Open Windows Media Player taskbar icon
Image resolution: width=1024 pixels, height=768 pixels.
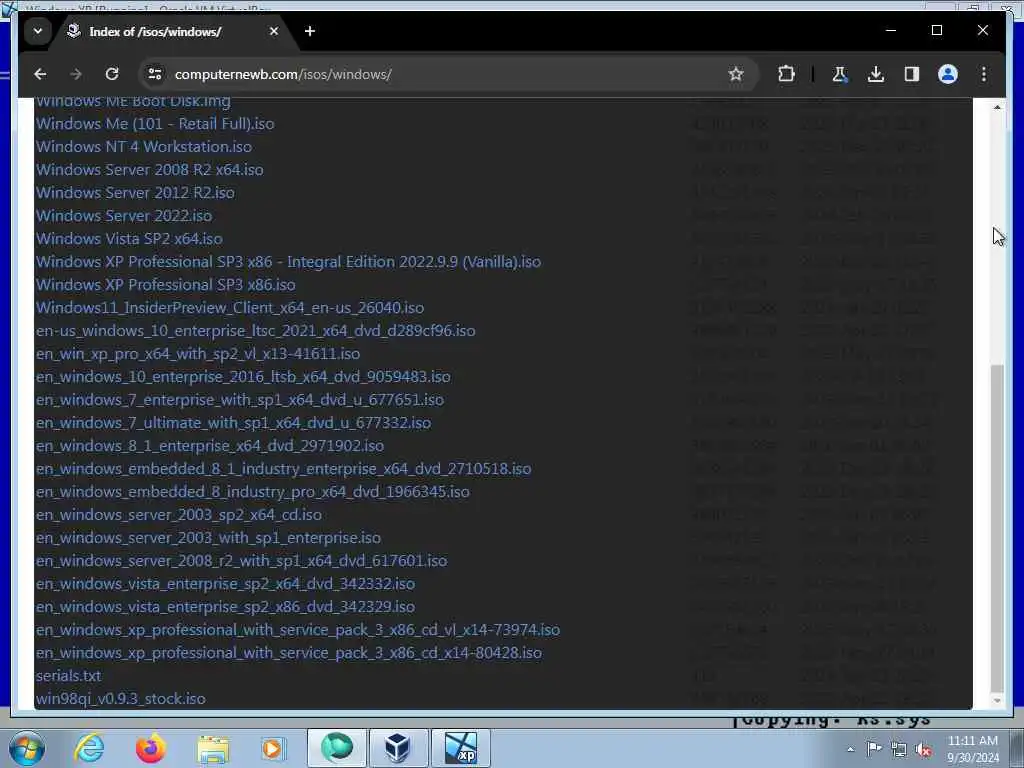[272, 748]
